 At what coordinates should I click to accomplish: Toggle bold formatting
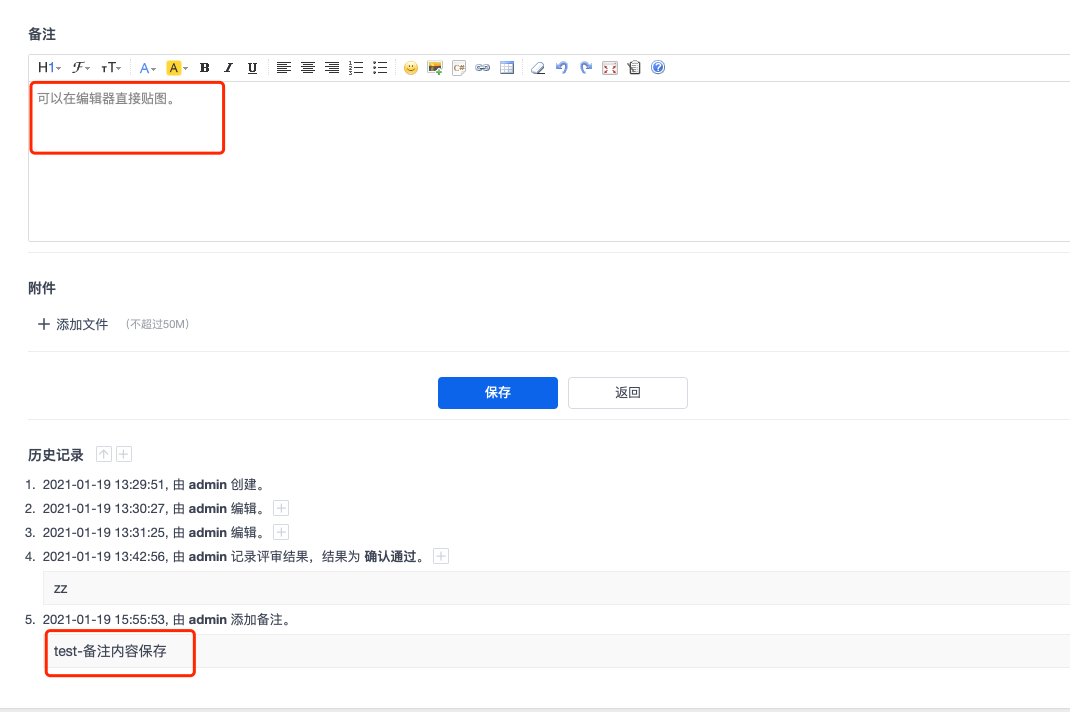click(204, 68)
